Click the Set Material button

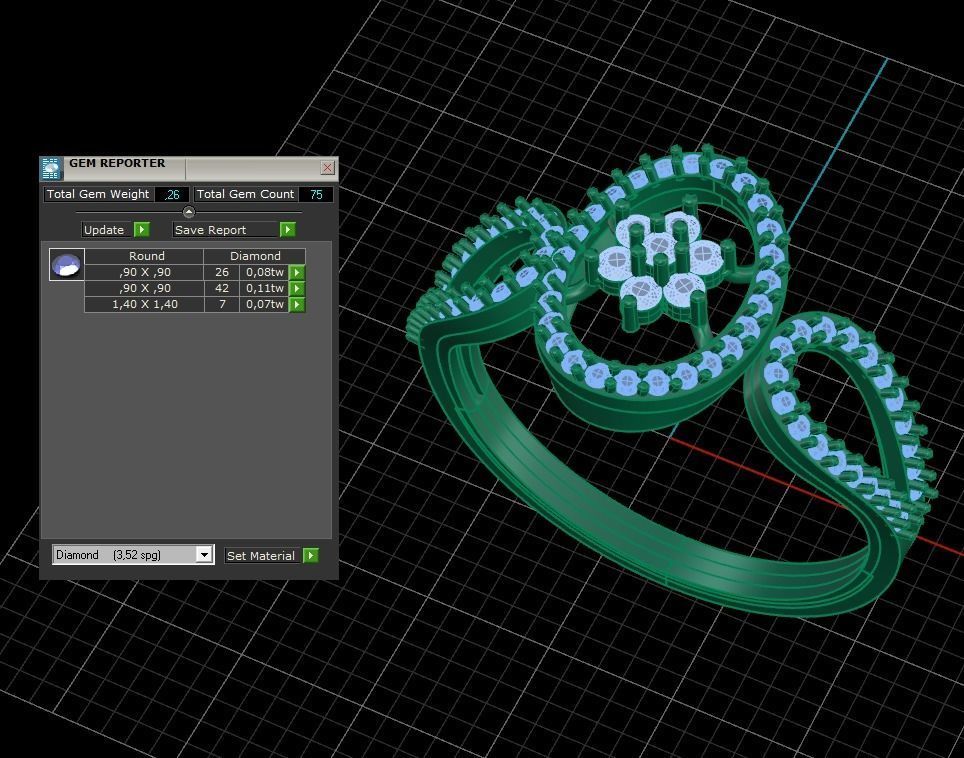coord(263,556)
